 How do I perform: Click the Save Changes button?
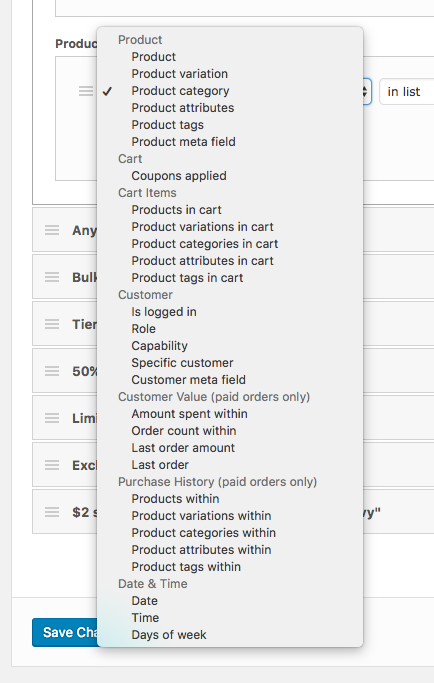click(x=65, y=632)
